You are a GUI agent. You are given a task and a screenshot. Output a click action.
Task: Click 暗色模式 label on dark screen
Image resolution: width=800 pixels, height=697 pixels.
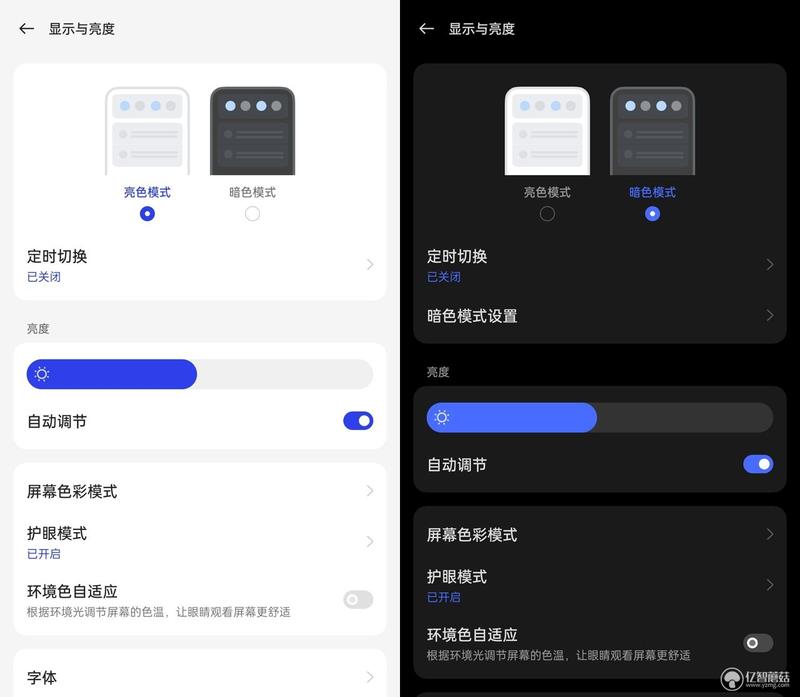653,192
